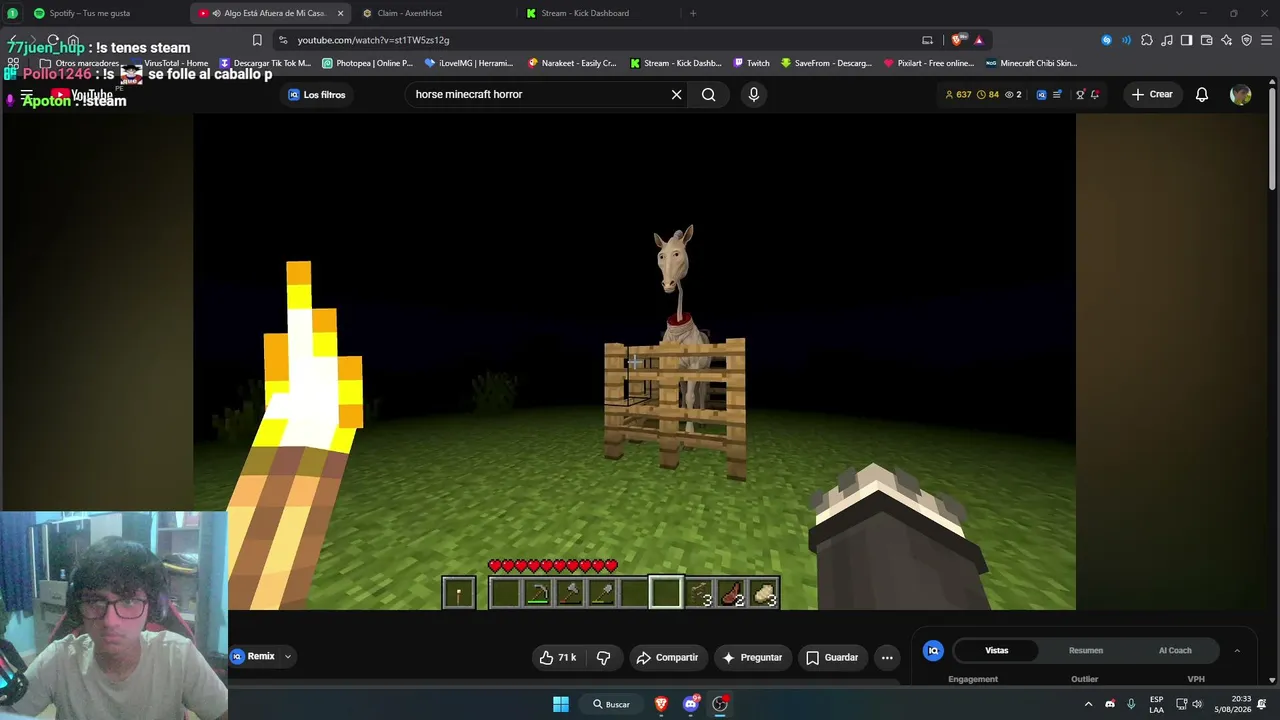Click the video player frame

(634, 361)
